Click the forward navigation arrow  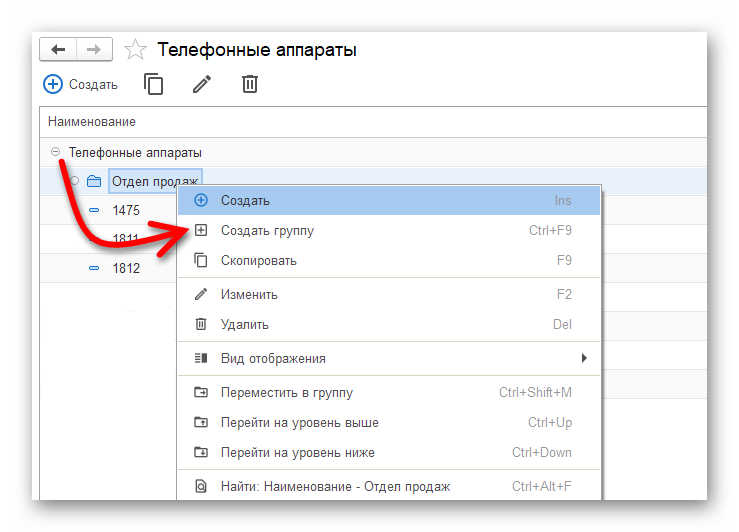94,49
